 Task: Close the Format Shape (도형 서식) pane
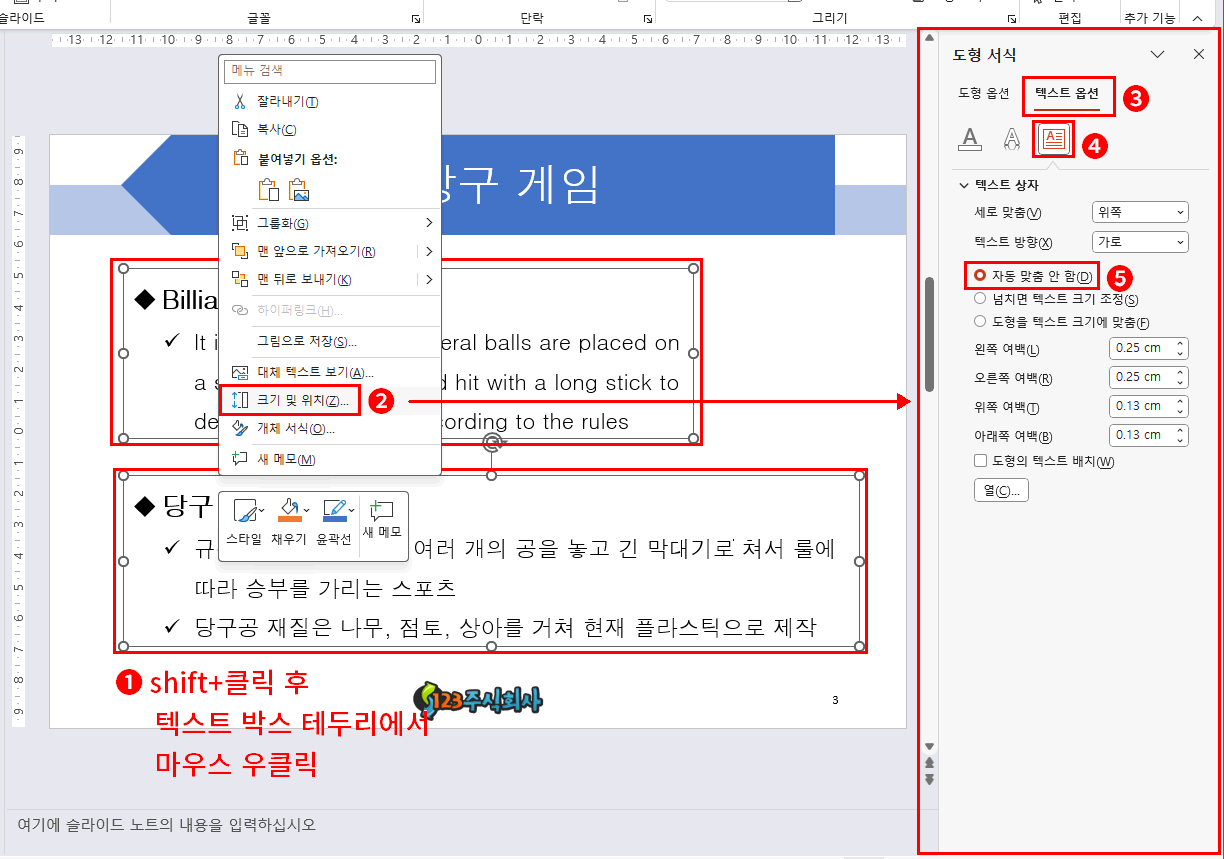[1199, 54]
